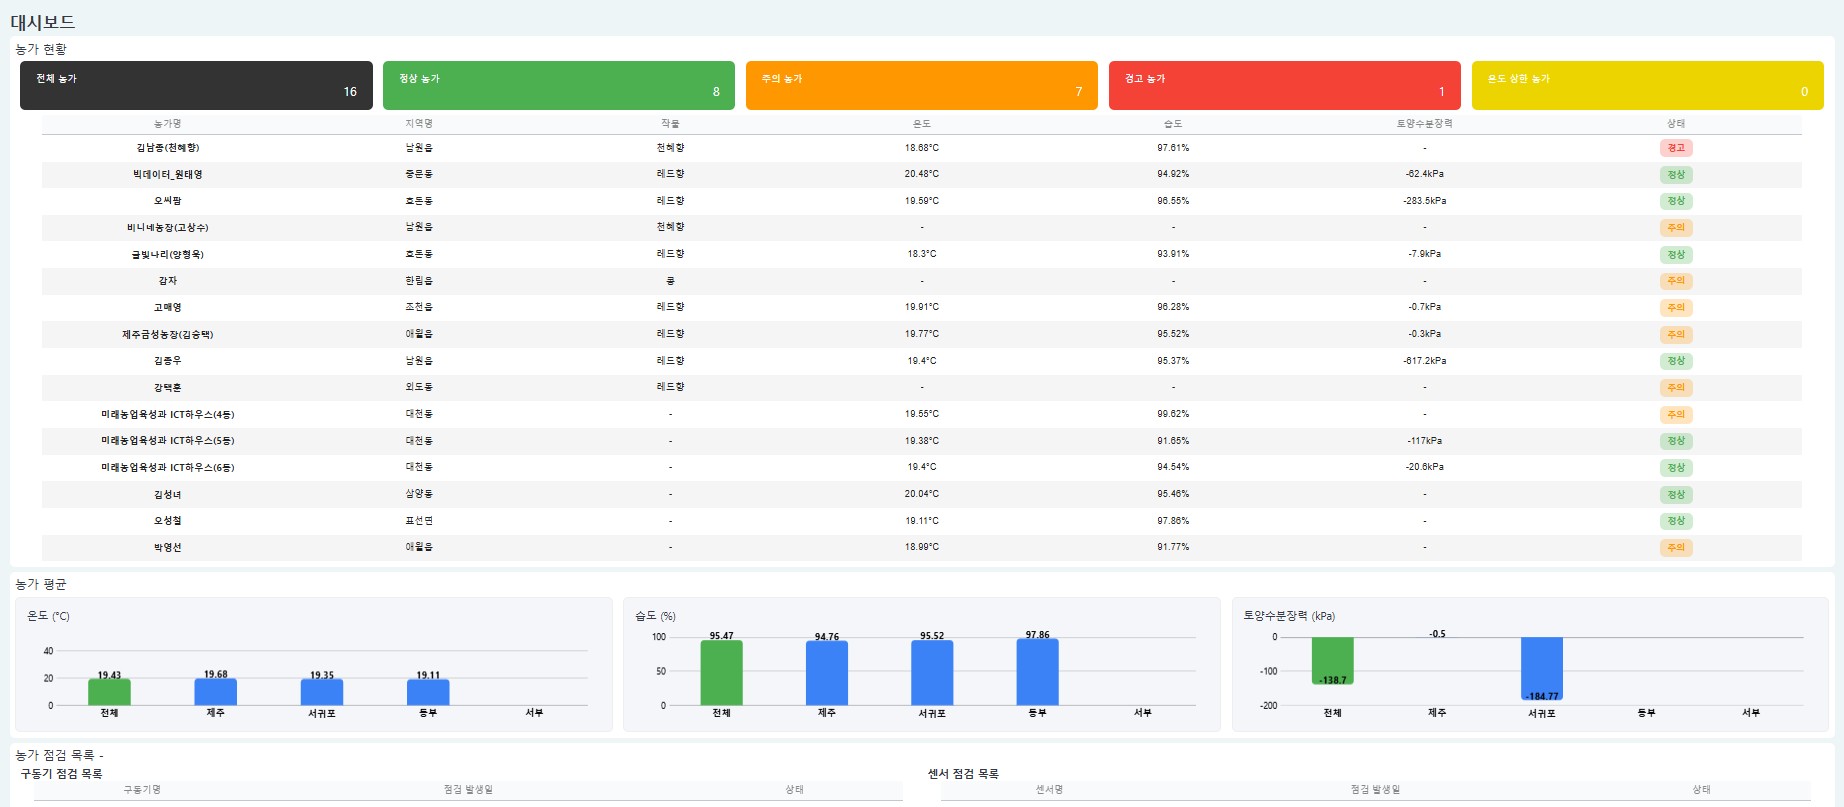
Task: Select the green 정상 농가 card
Action: pos(559,85)
